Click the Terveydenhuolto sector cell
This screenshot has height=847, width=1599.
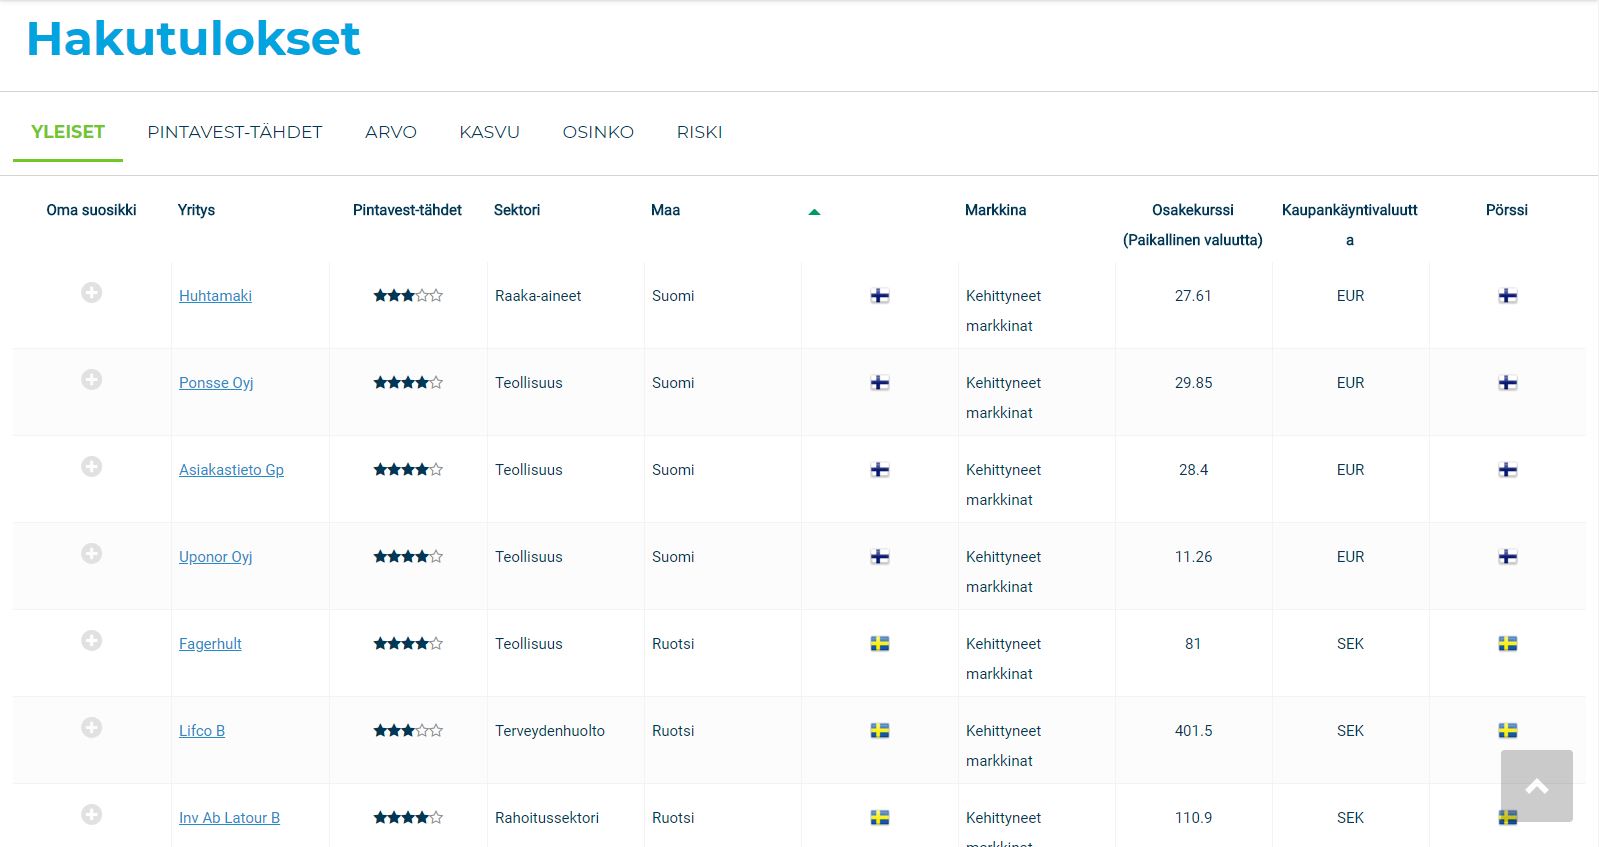coord(550,731)
